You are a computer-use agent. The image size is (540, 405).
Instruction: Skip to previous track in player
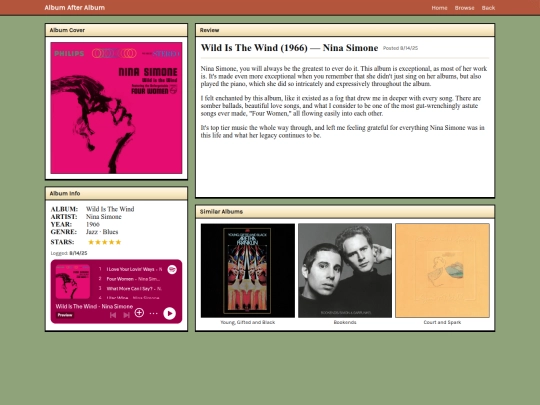tap(113, 315)
